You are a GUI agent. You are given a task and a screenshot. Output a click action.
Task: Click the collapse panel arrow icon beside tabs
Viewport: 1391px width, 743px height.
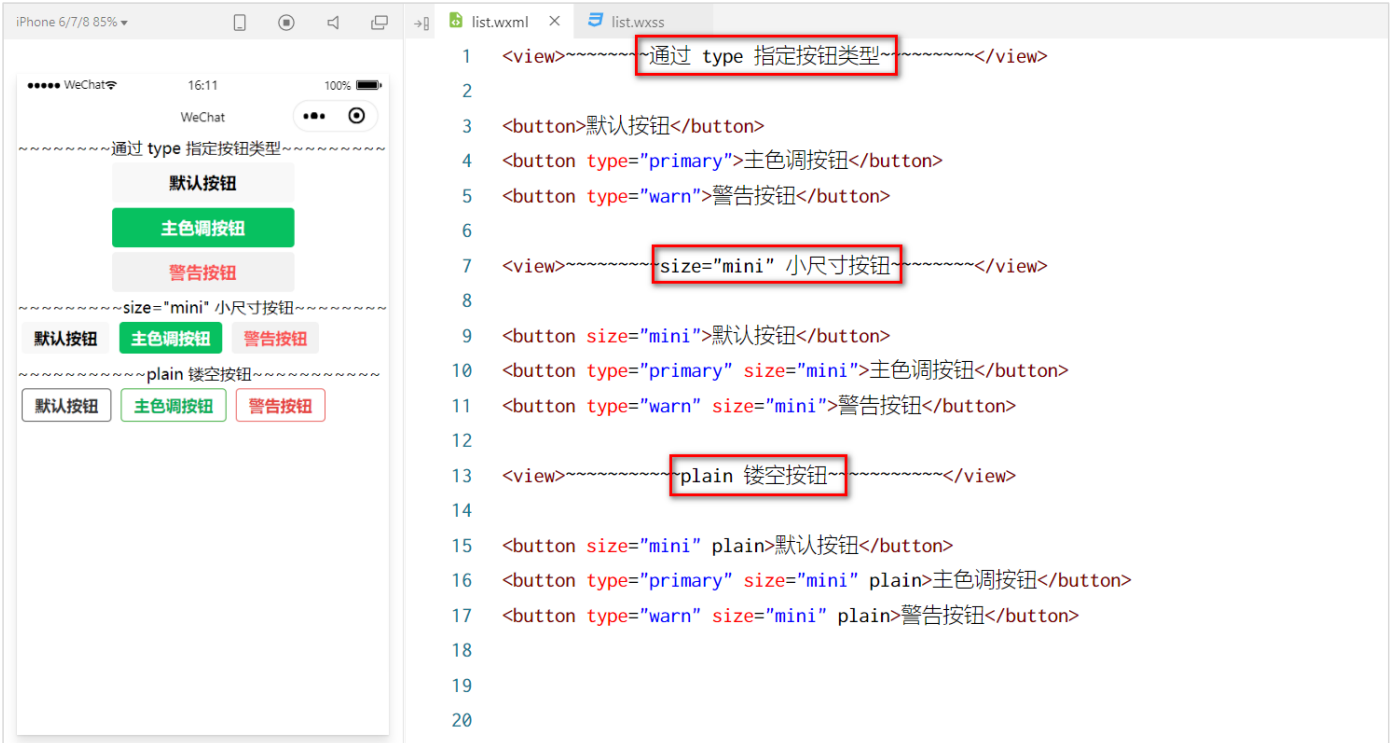pos(421,22)
